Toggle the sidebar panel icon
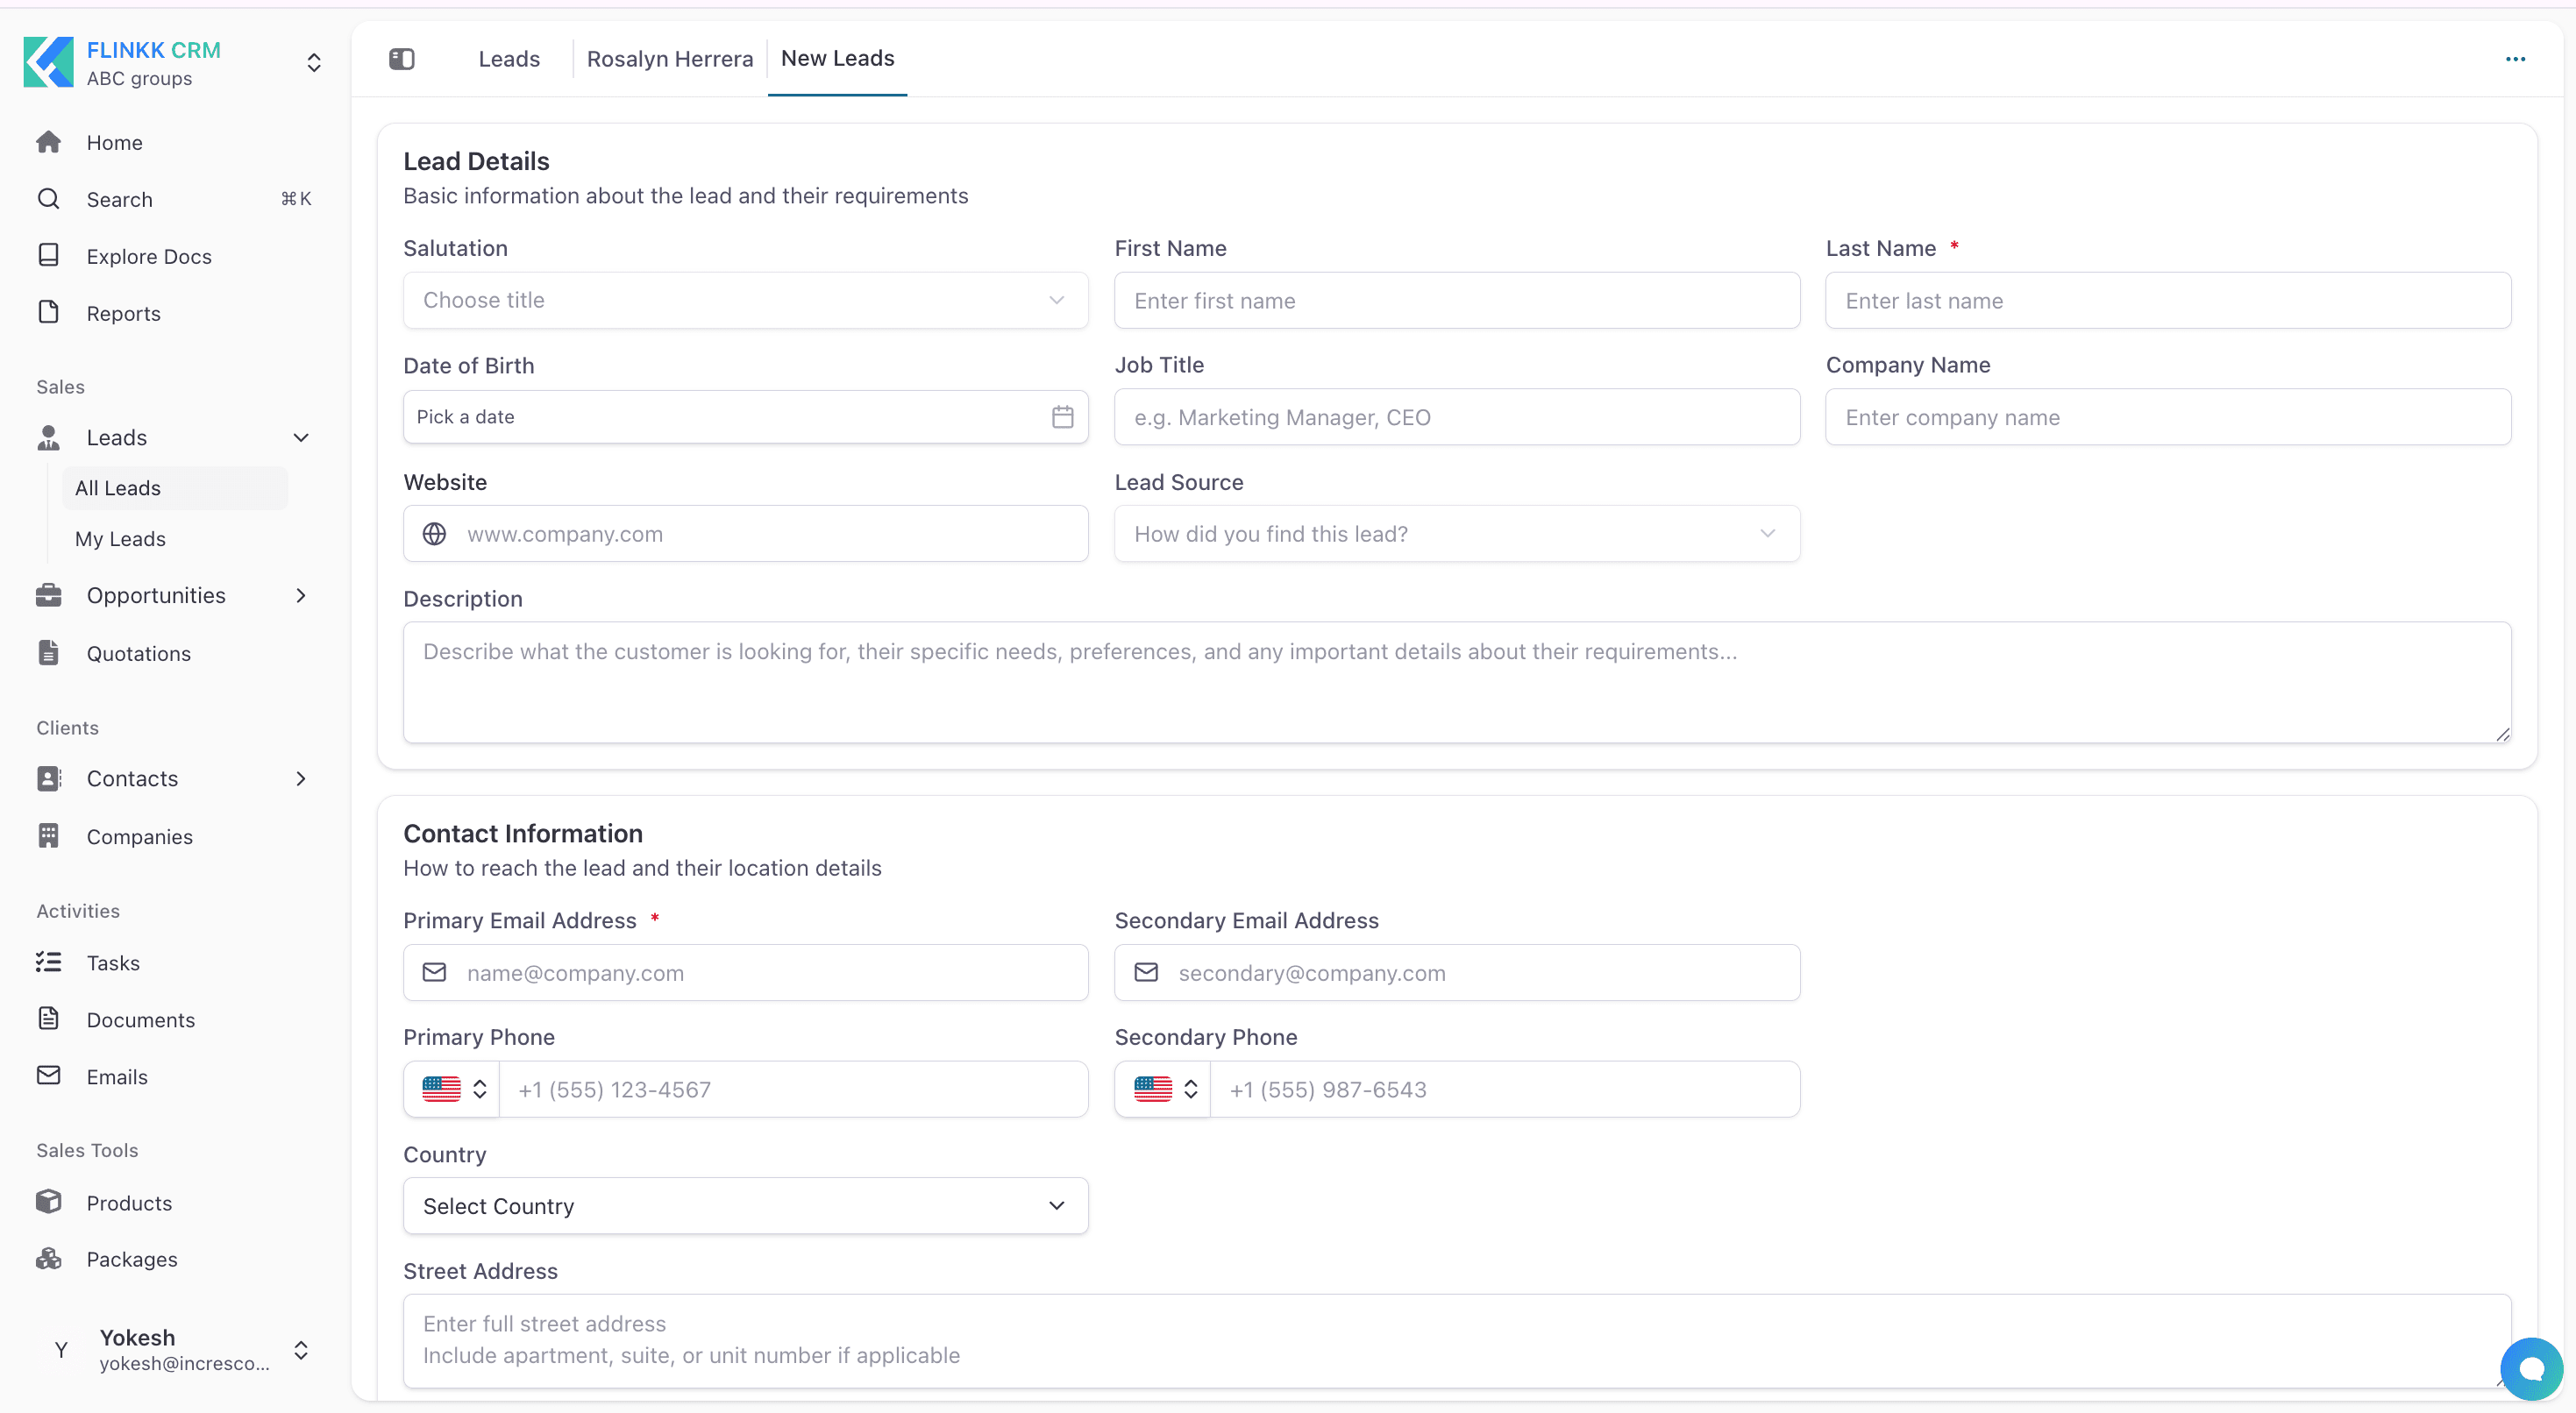2576x1413 pixels. 401,59
